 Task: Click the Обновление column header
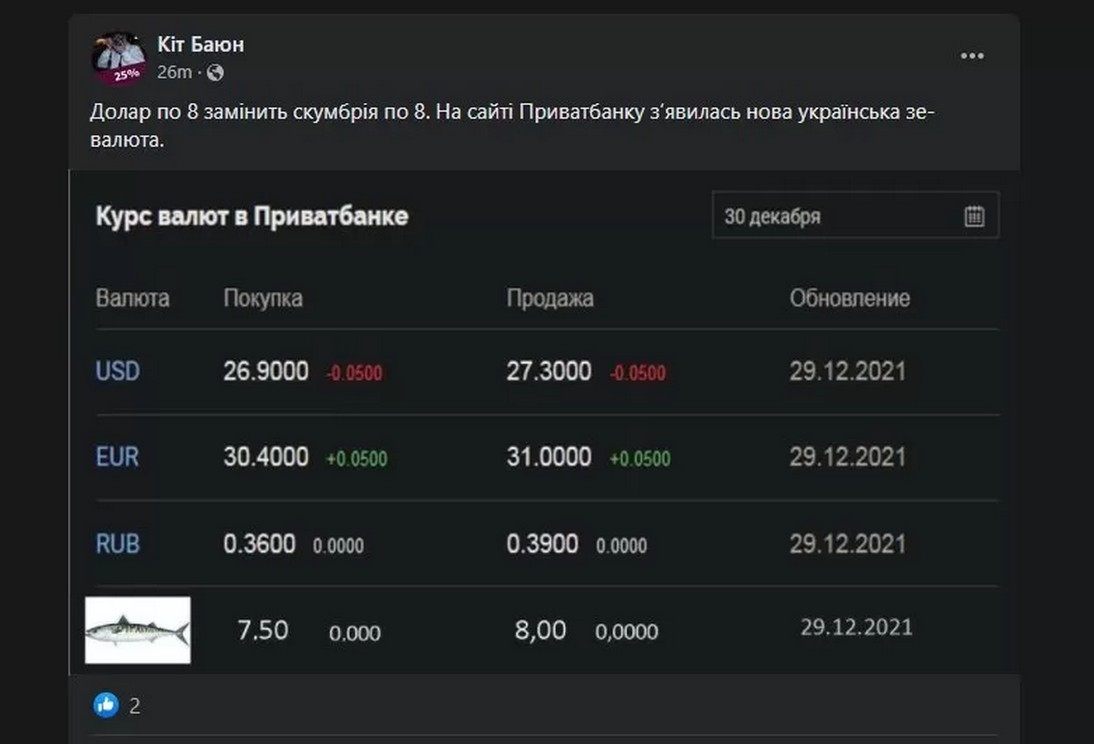(x=849, y=298)
